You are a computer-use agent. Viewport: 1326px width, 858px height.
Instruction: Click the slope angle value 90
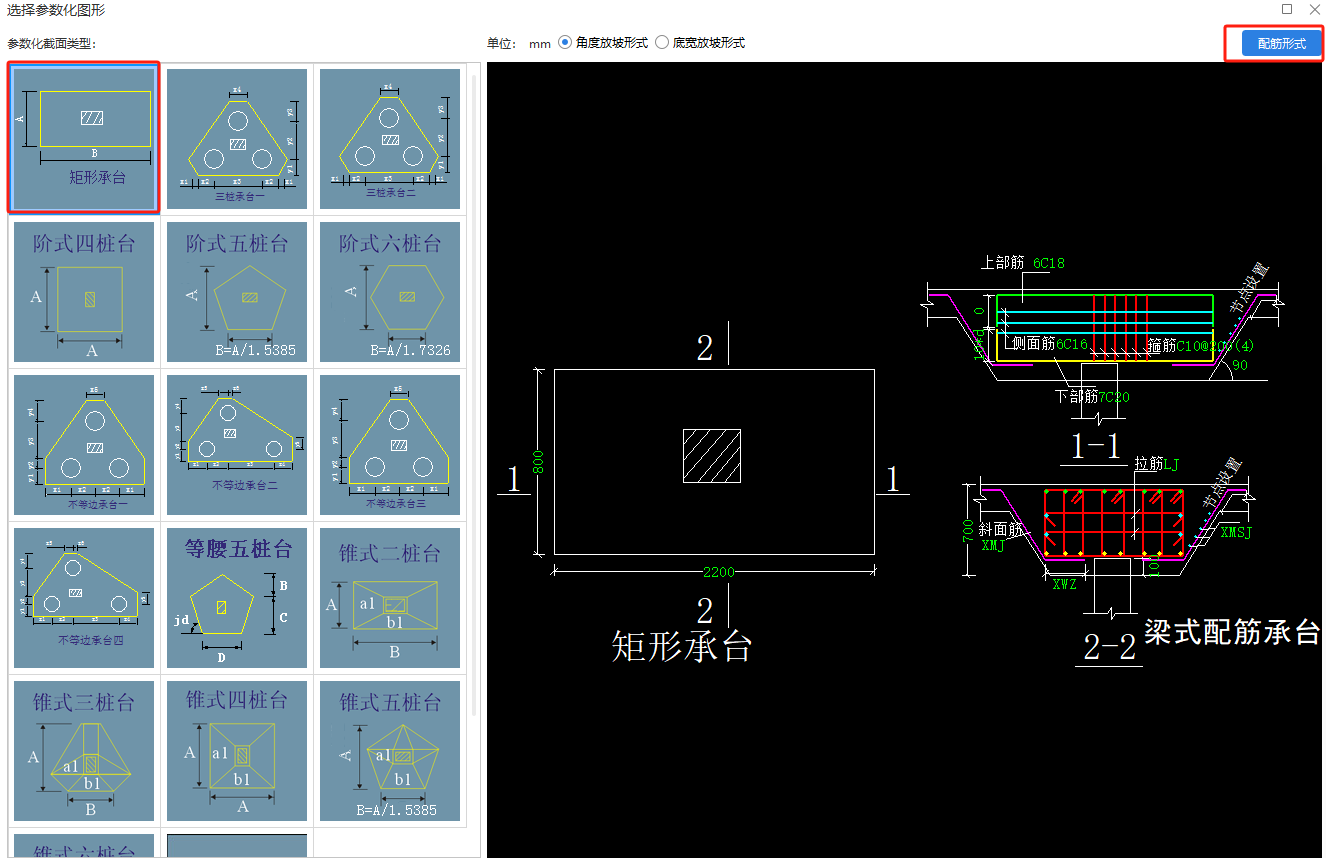click(x=1240, y=366)
